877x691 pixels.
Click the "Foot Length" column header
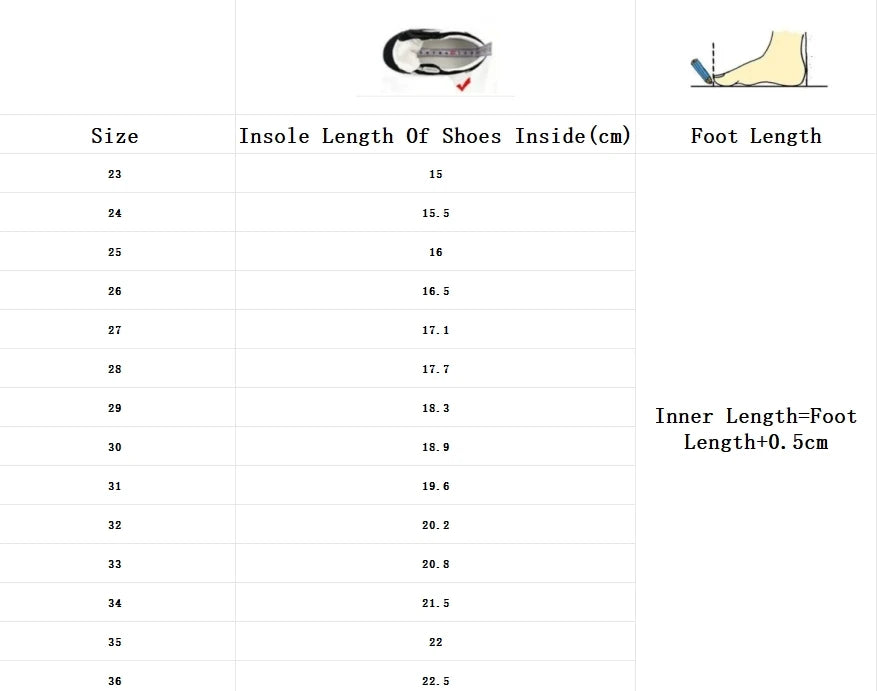click(x=756, y=136)
